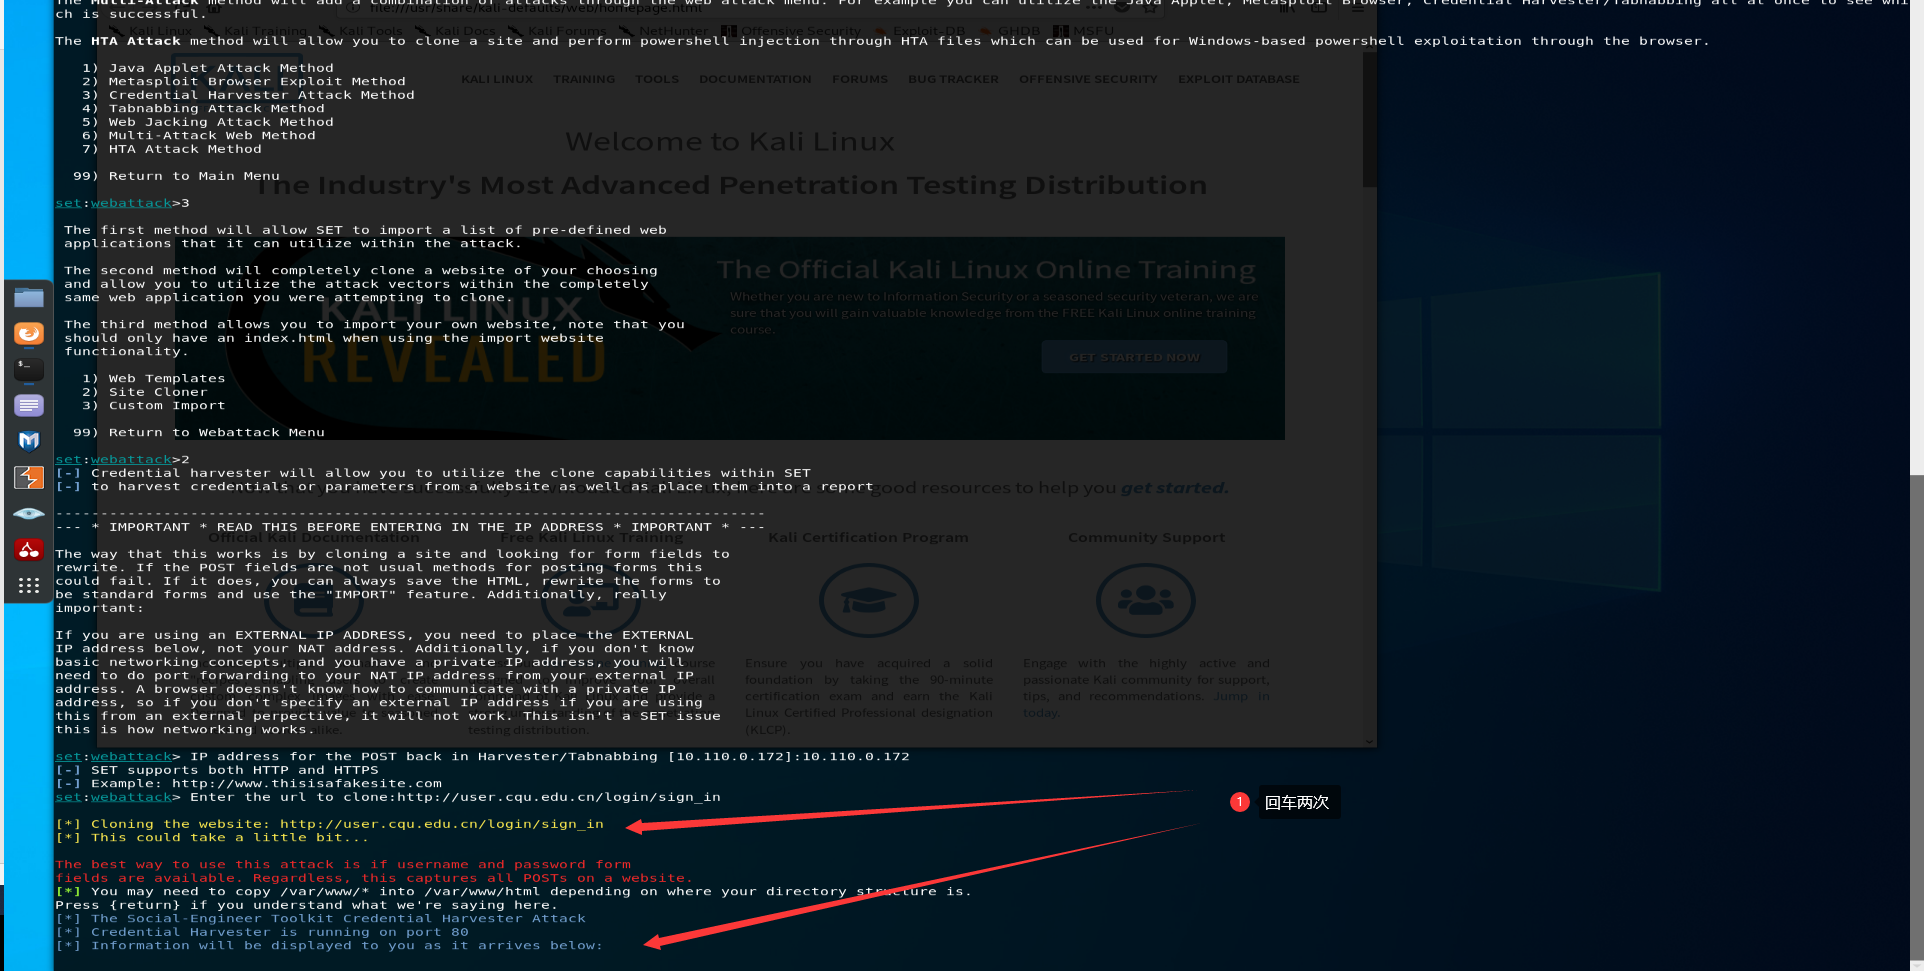Viewport: 1924px width, 971px height.
Task: Click terminal line '99) Return to Webattack Menu'
Action: coord(199,433)
